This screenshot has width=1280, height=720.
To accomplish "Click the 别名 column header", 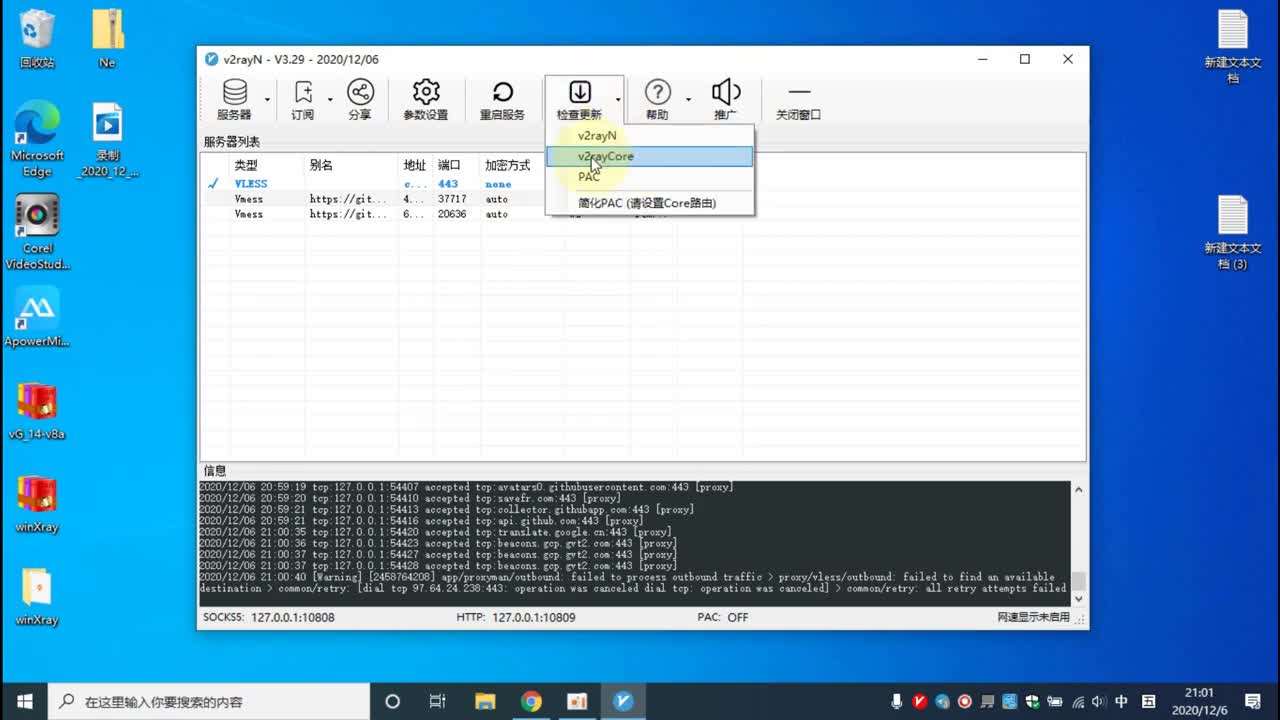I will (351, 165).
